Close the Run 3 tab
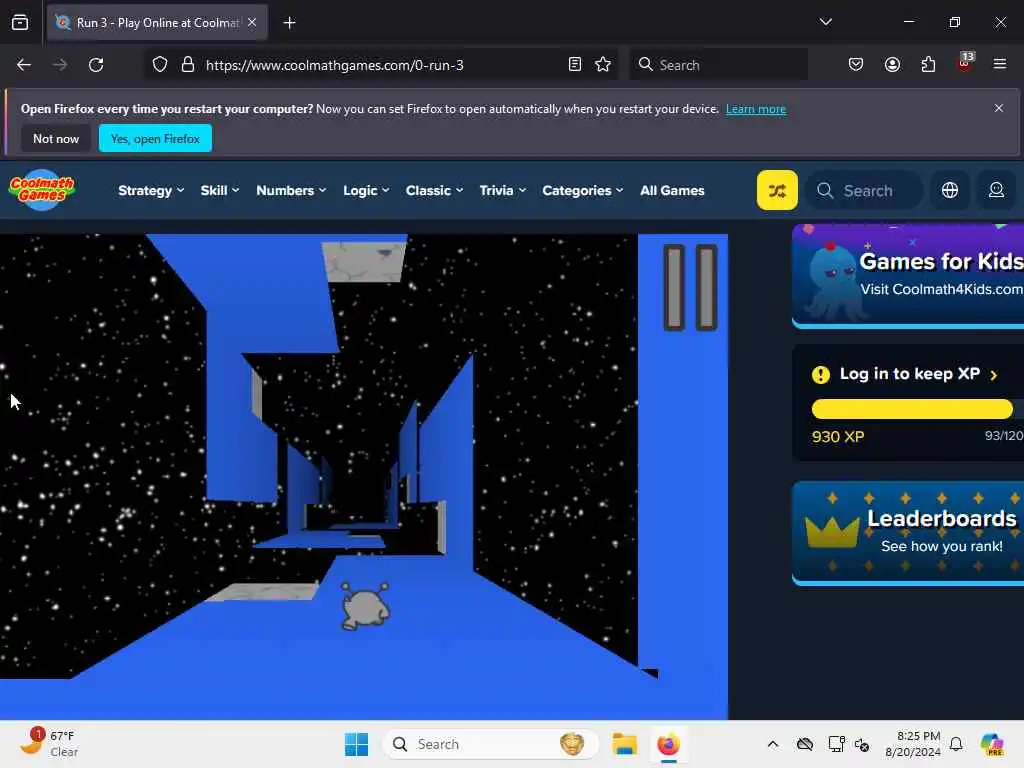Screen dimensions: 1024x768 (252, 22)
